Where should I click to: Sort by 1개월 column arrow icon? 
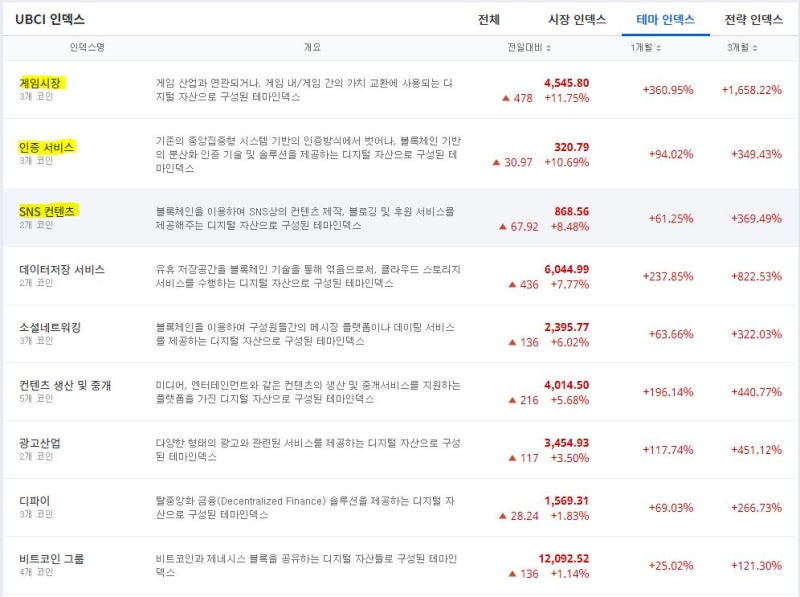pos(658,48)
